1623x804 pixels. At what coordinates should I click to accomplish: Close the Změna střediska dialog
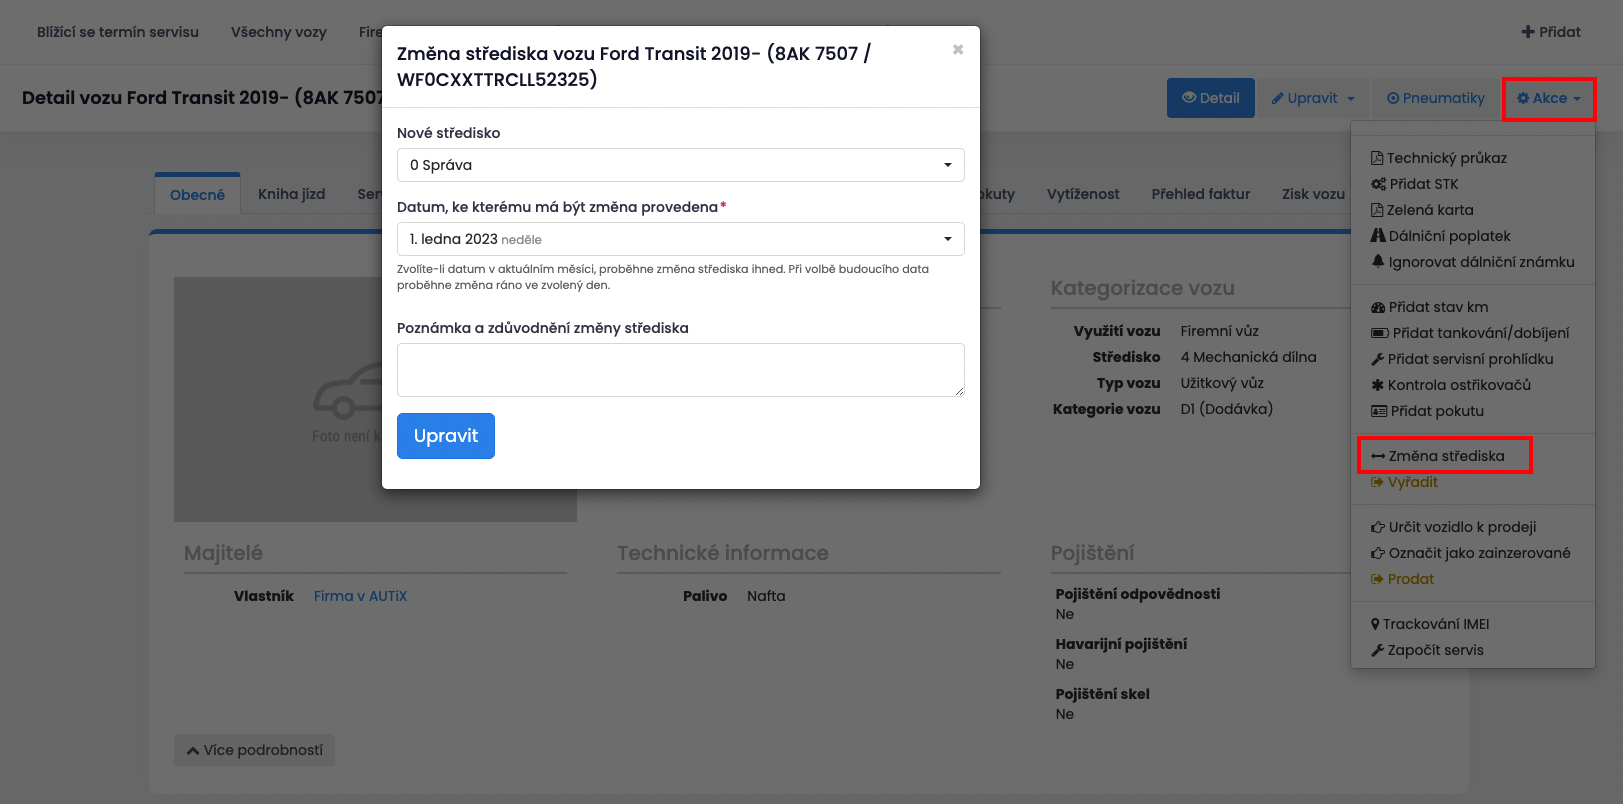pyautogui.click(x=958, y=50)
